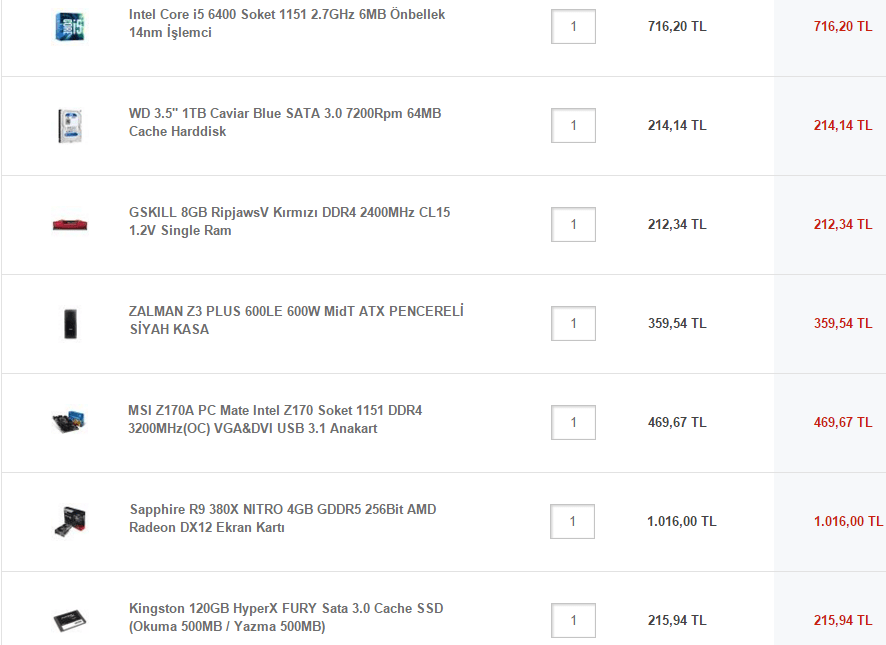This screenshot has width=886, height=645.
Task: Click the GSKILL RipjawsV red RAM image
Action: (x=70, y=224)
